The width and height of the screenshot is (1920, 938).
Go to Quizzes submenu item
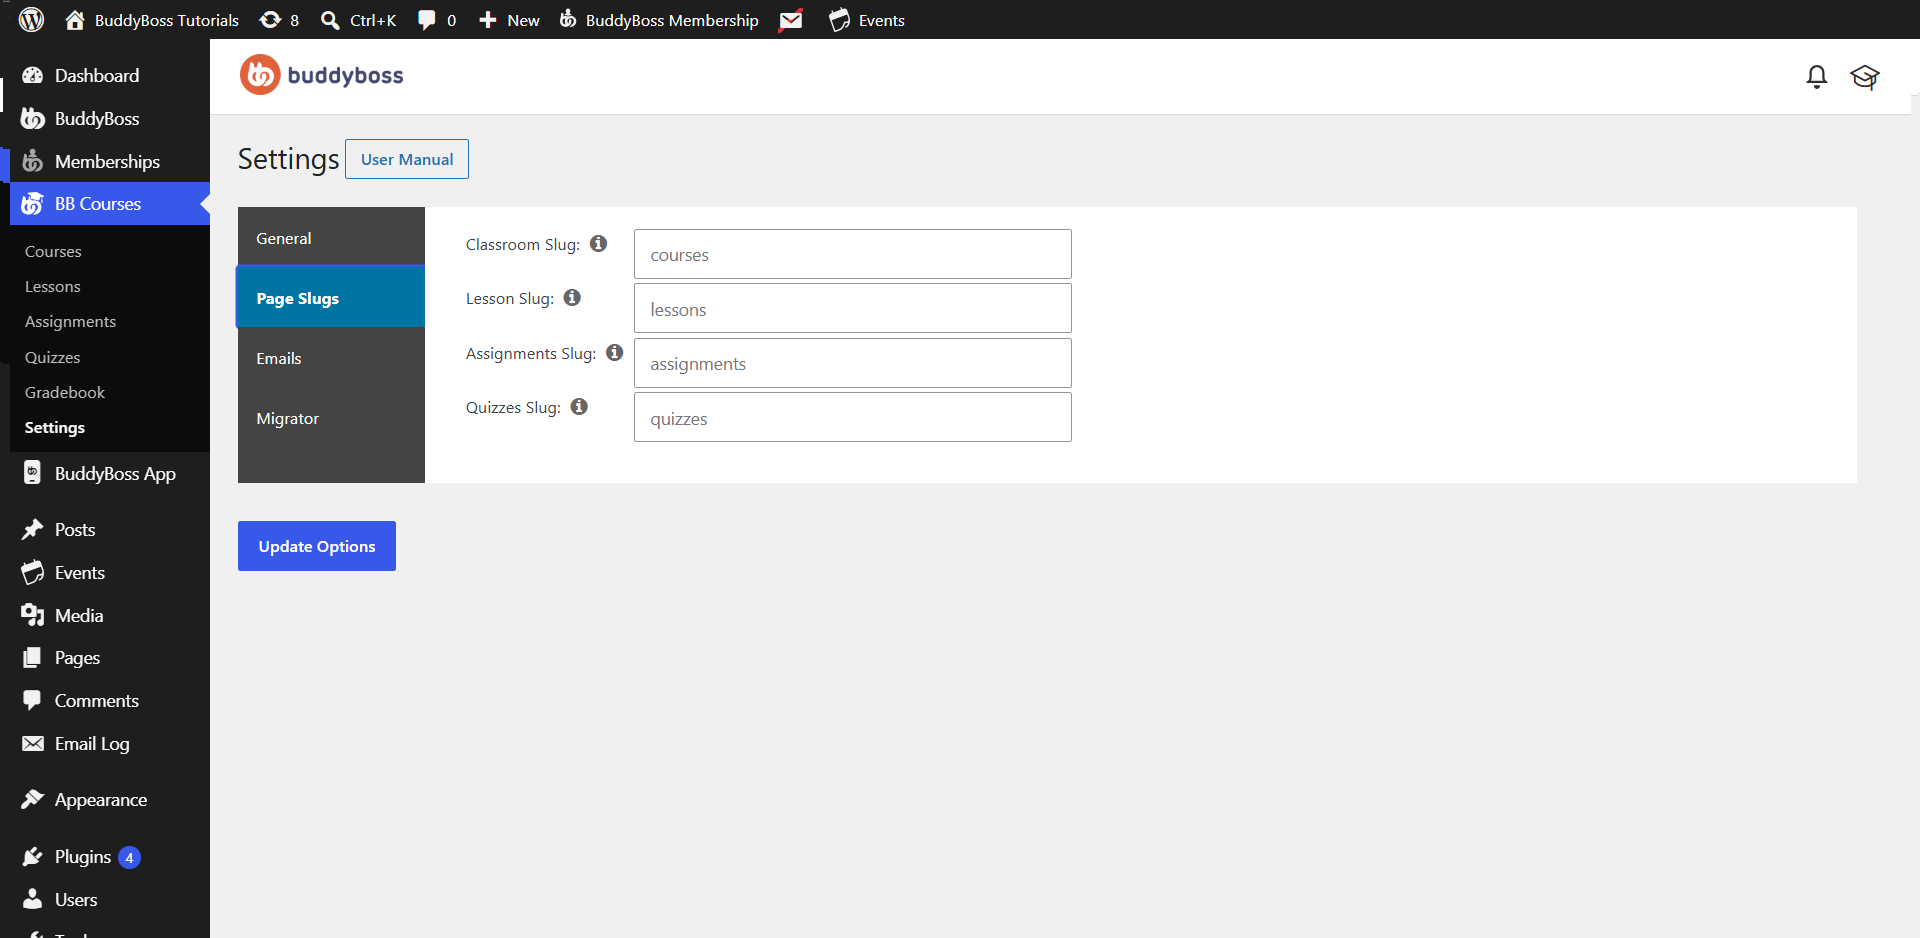[53, 357]
